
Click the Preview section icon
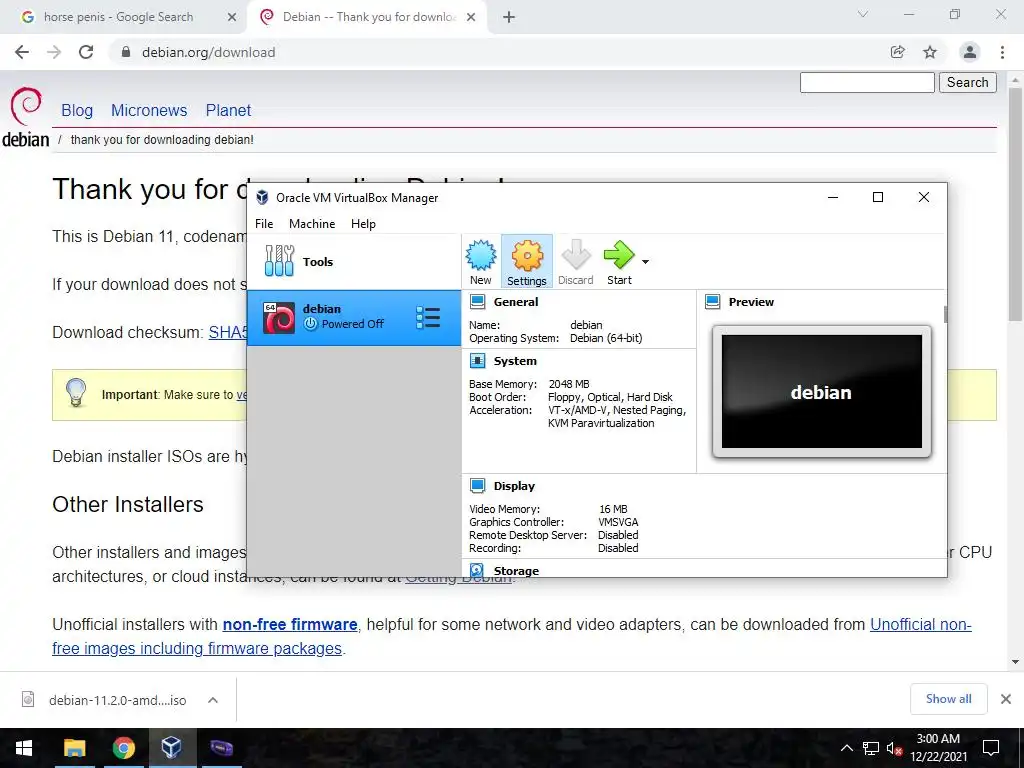[x=712, y=302]
